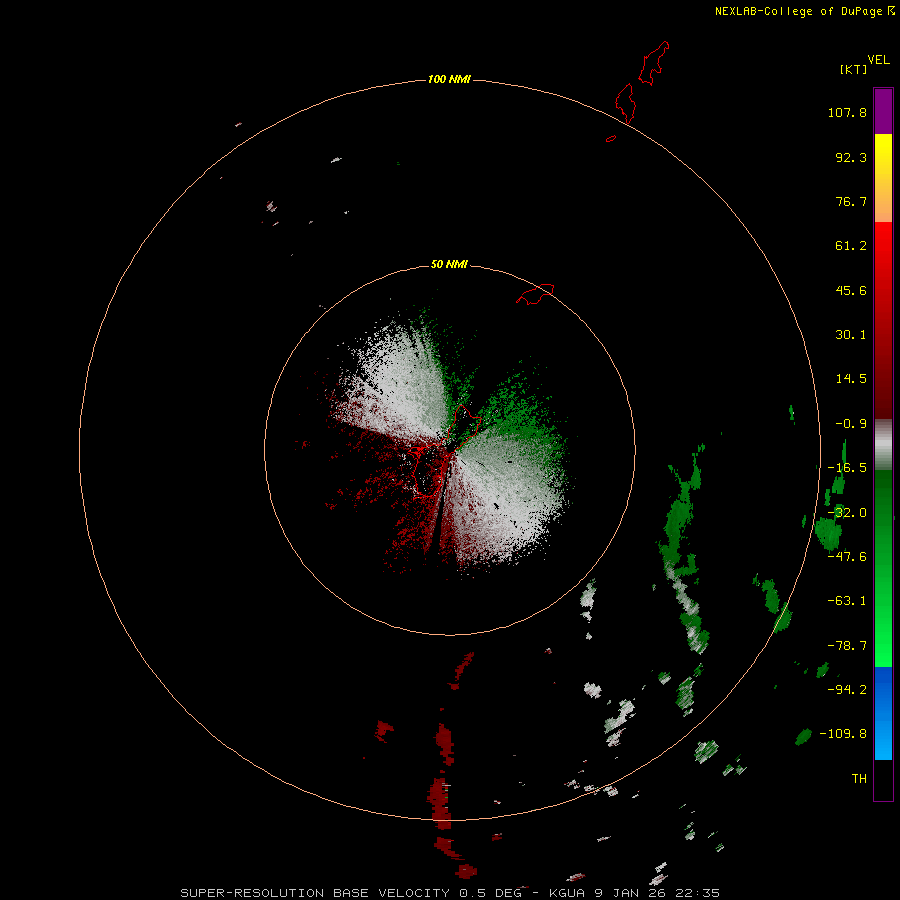Click the -0.9 legend value
The height and width of the screenshot is (900, 900).
tap(851, 424)
